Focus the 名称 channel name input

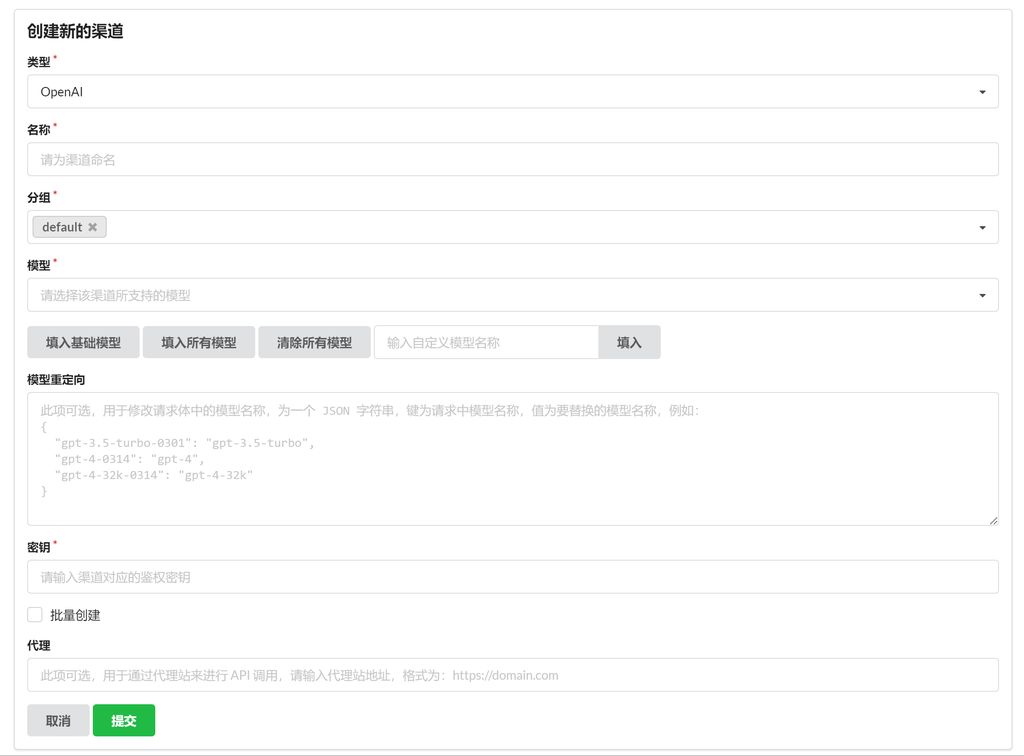click(512, 159)
